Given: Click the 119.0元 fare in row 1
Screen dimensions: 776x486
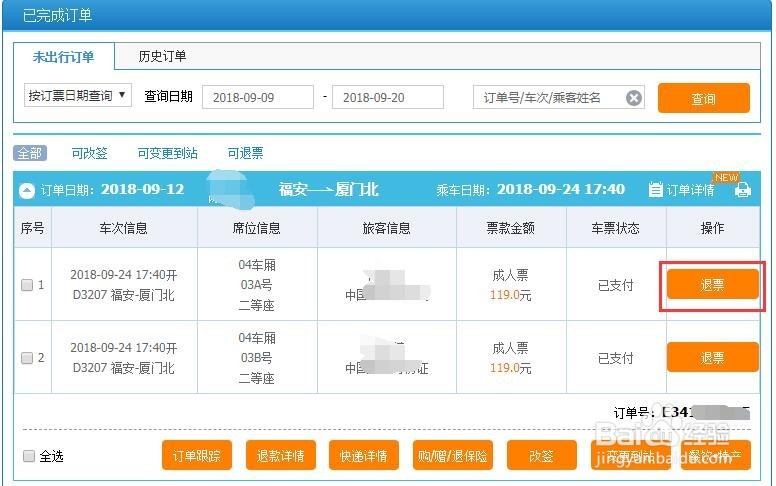Looking at the screenshot, I should tap(510, 295).
